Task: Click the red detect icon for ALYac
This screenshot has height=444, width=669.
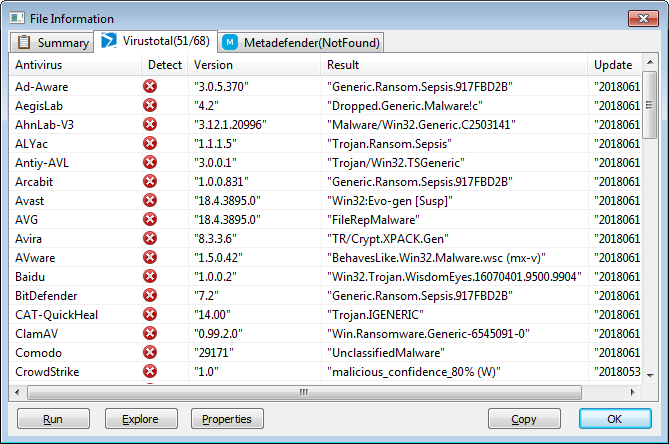Action: pos(150,143)
